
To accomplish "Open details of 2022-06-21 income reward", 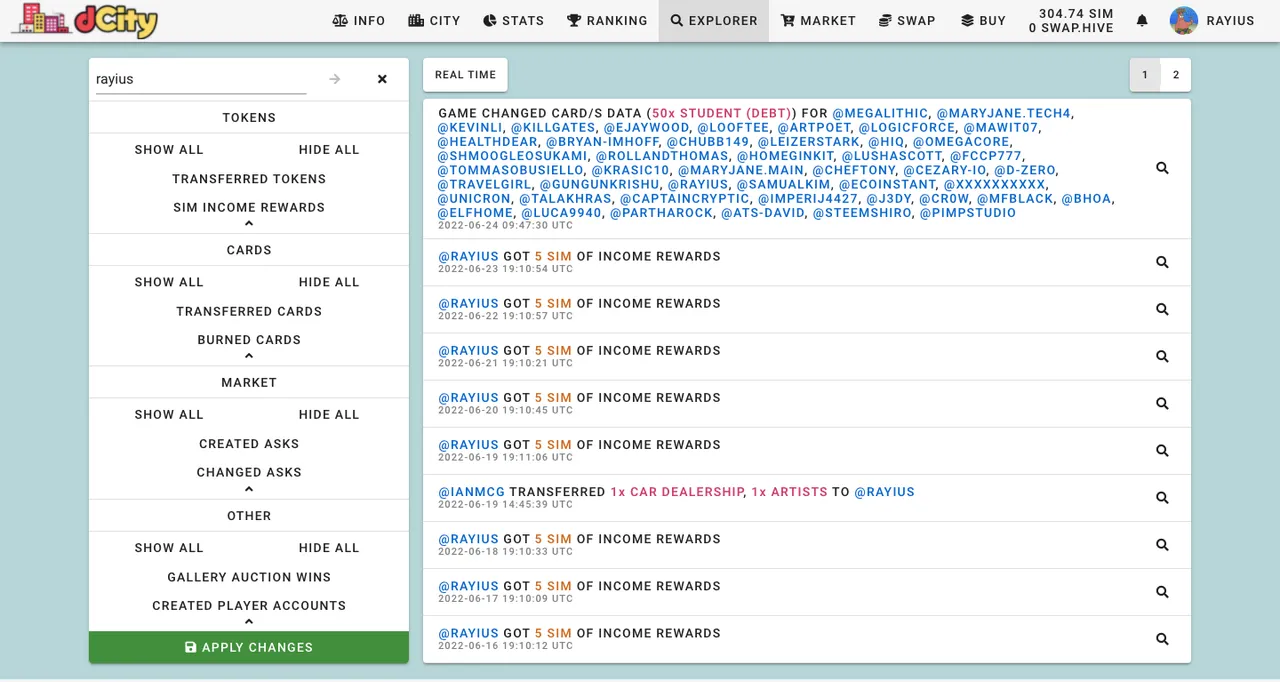I will point(1162,356).
